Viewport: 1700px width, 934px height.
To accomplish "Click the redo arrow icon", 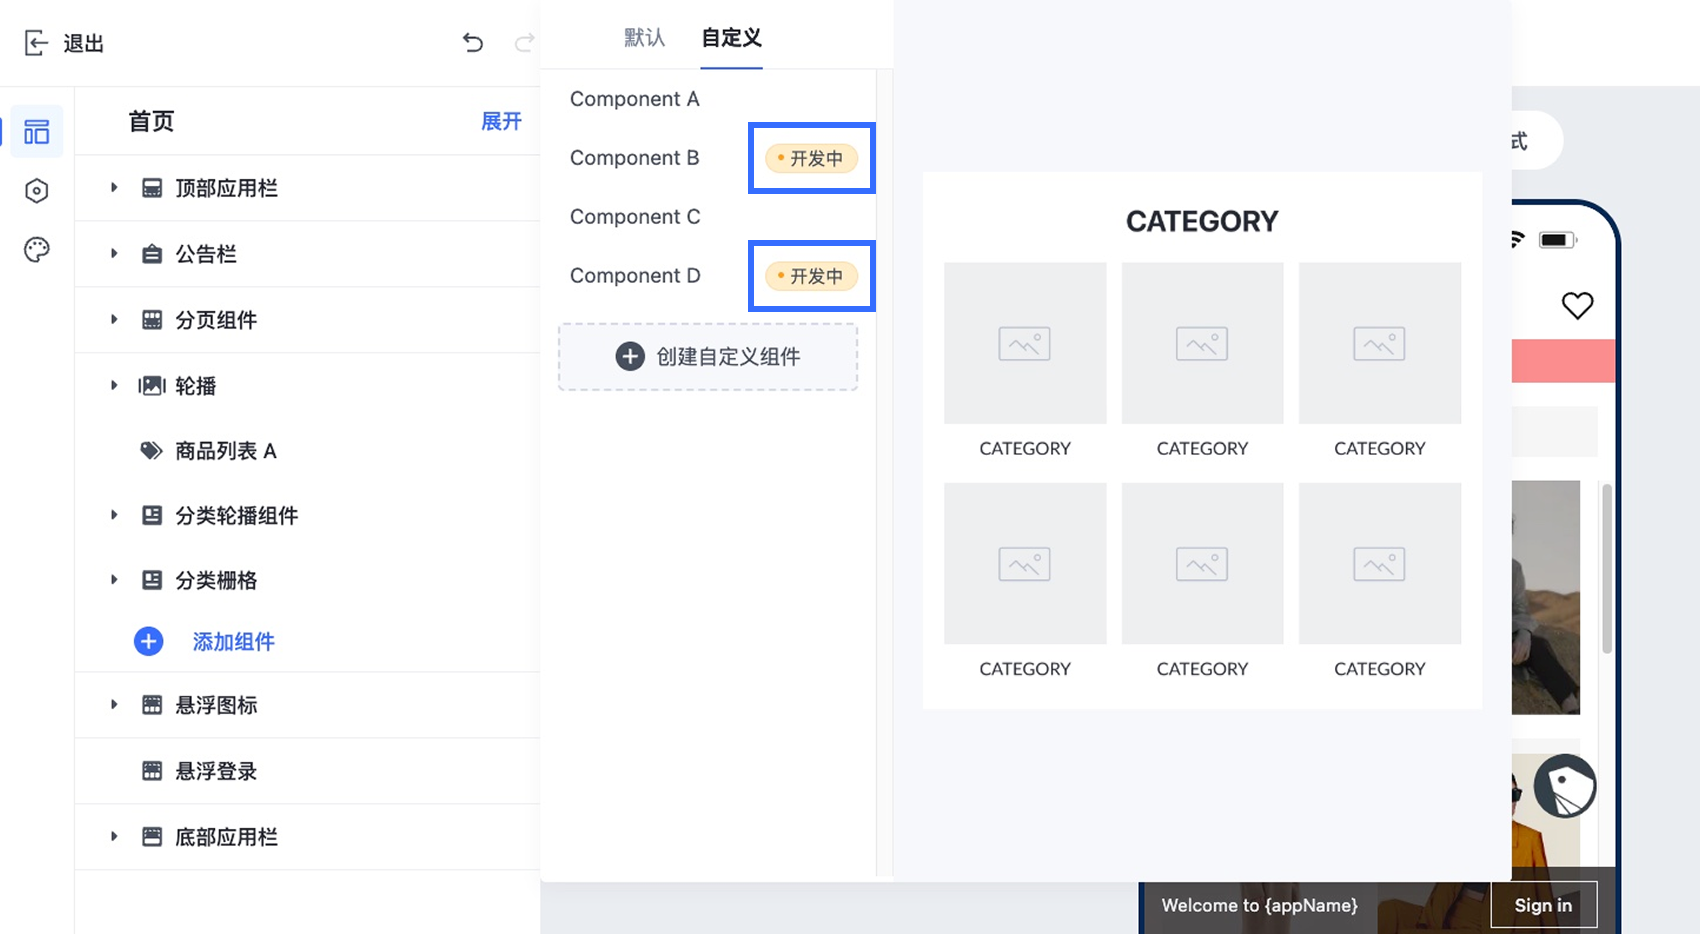I will [x=524, y=42].
